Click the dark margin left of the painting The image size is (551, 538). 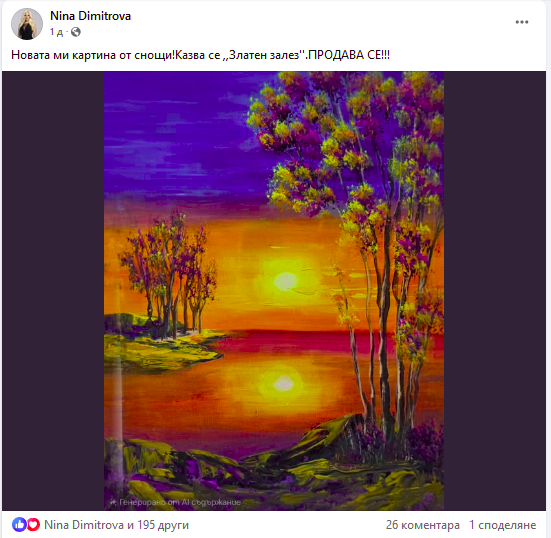(x=53, y=291)
